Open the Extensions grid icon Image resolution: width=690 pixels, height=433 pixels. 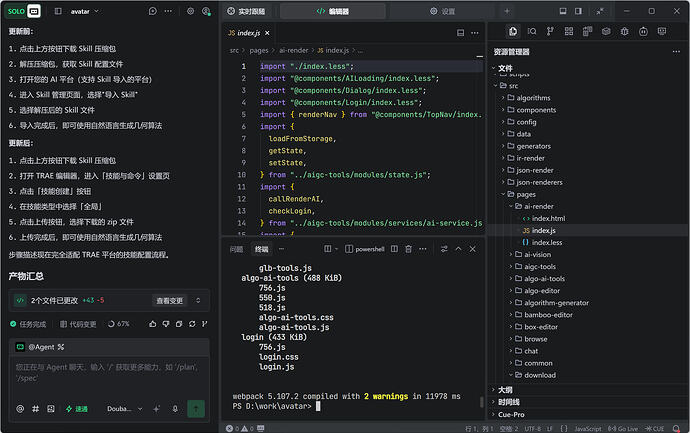(x=569, y=31)
